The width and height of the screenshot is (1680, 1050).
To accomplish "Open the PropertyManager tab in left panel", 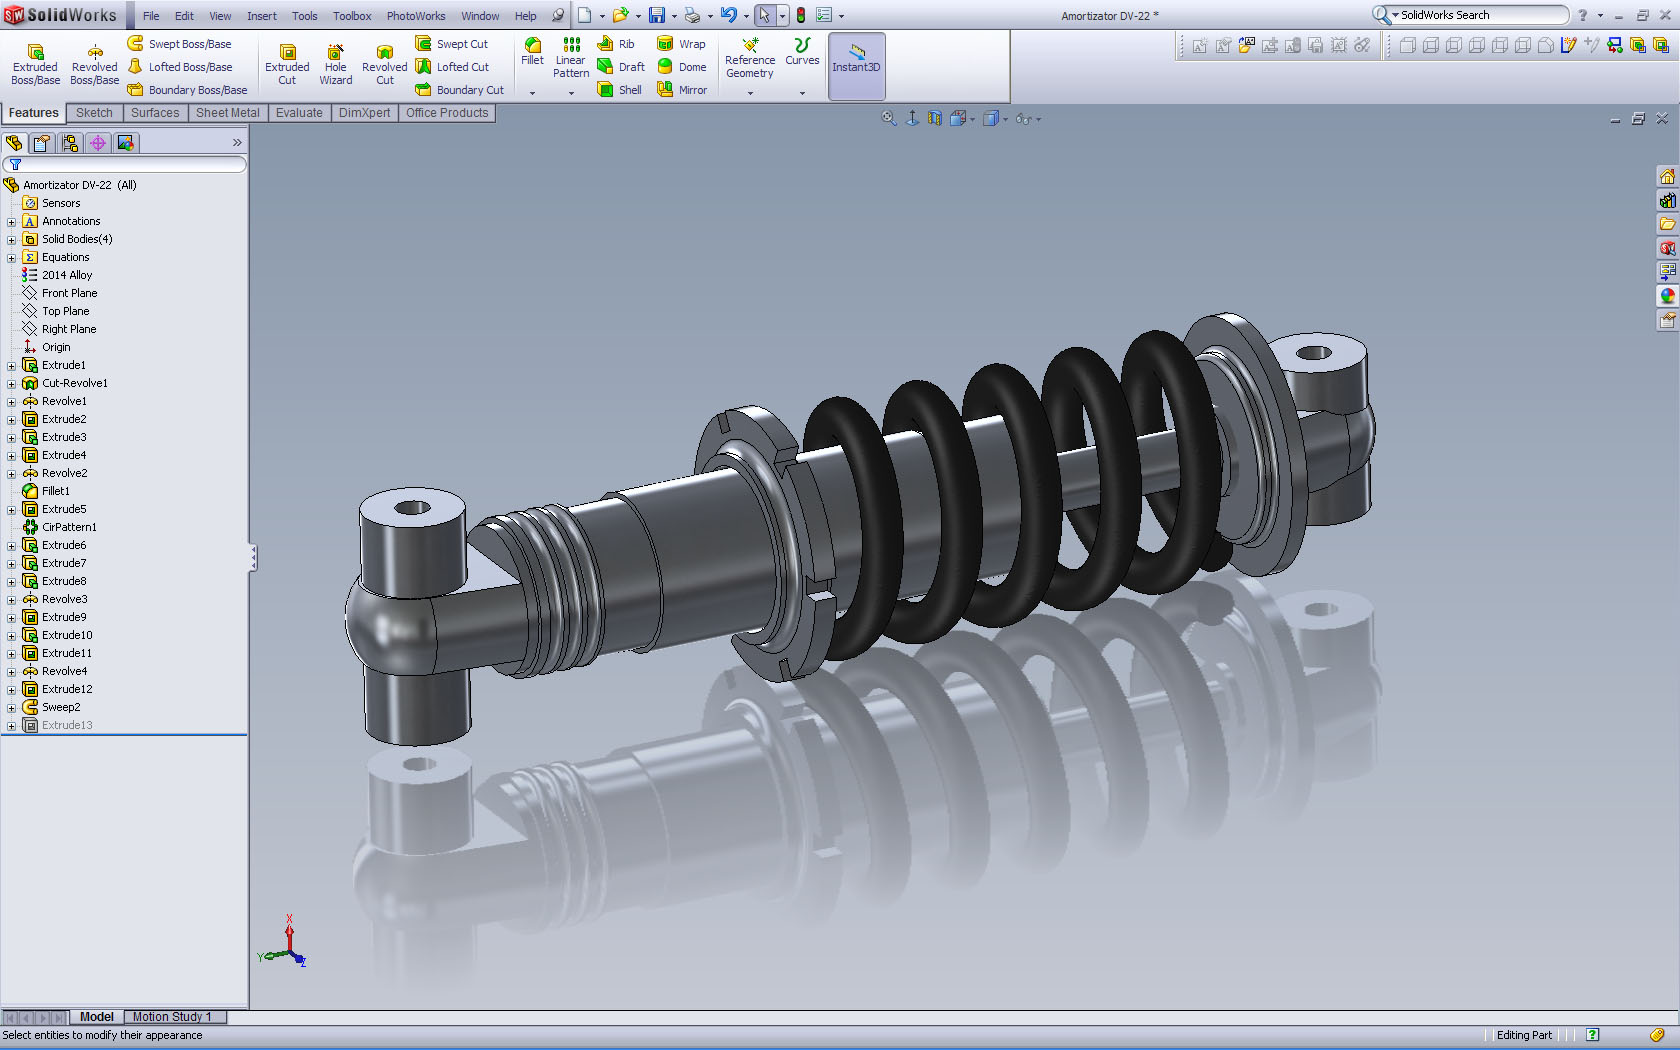I will click(42, 143).
